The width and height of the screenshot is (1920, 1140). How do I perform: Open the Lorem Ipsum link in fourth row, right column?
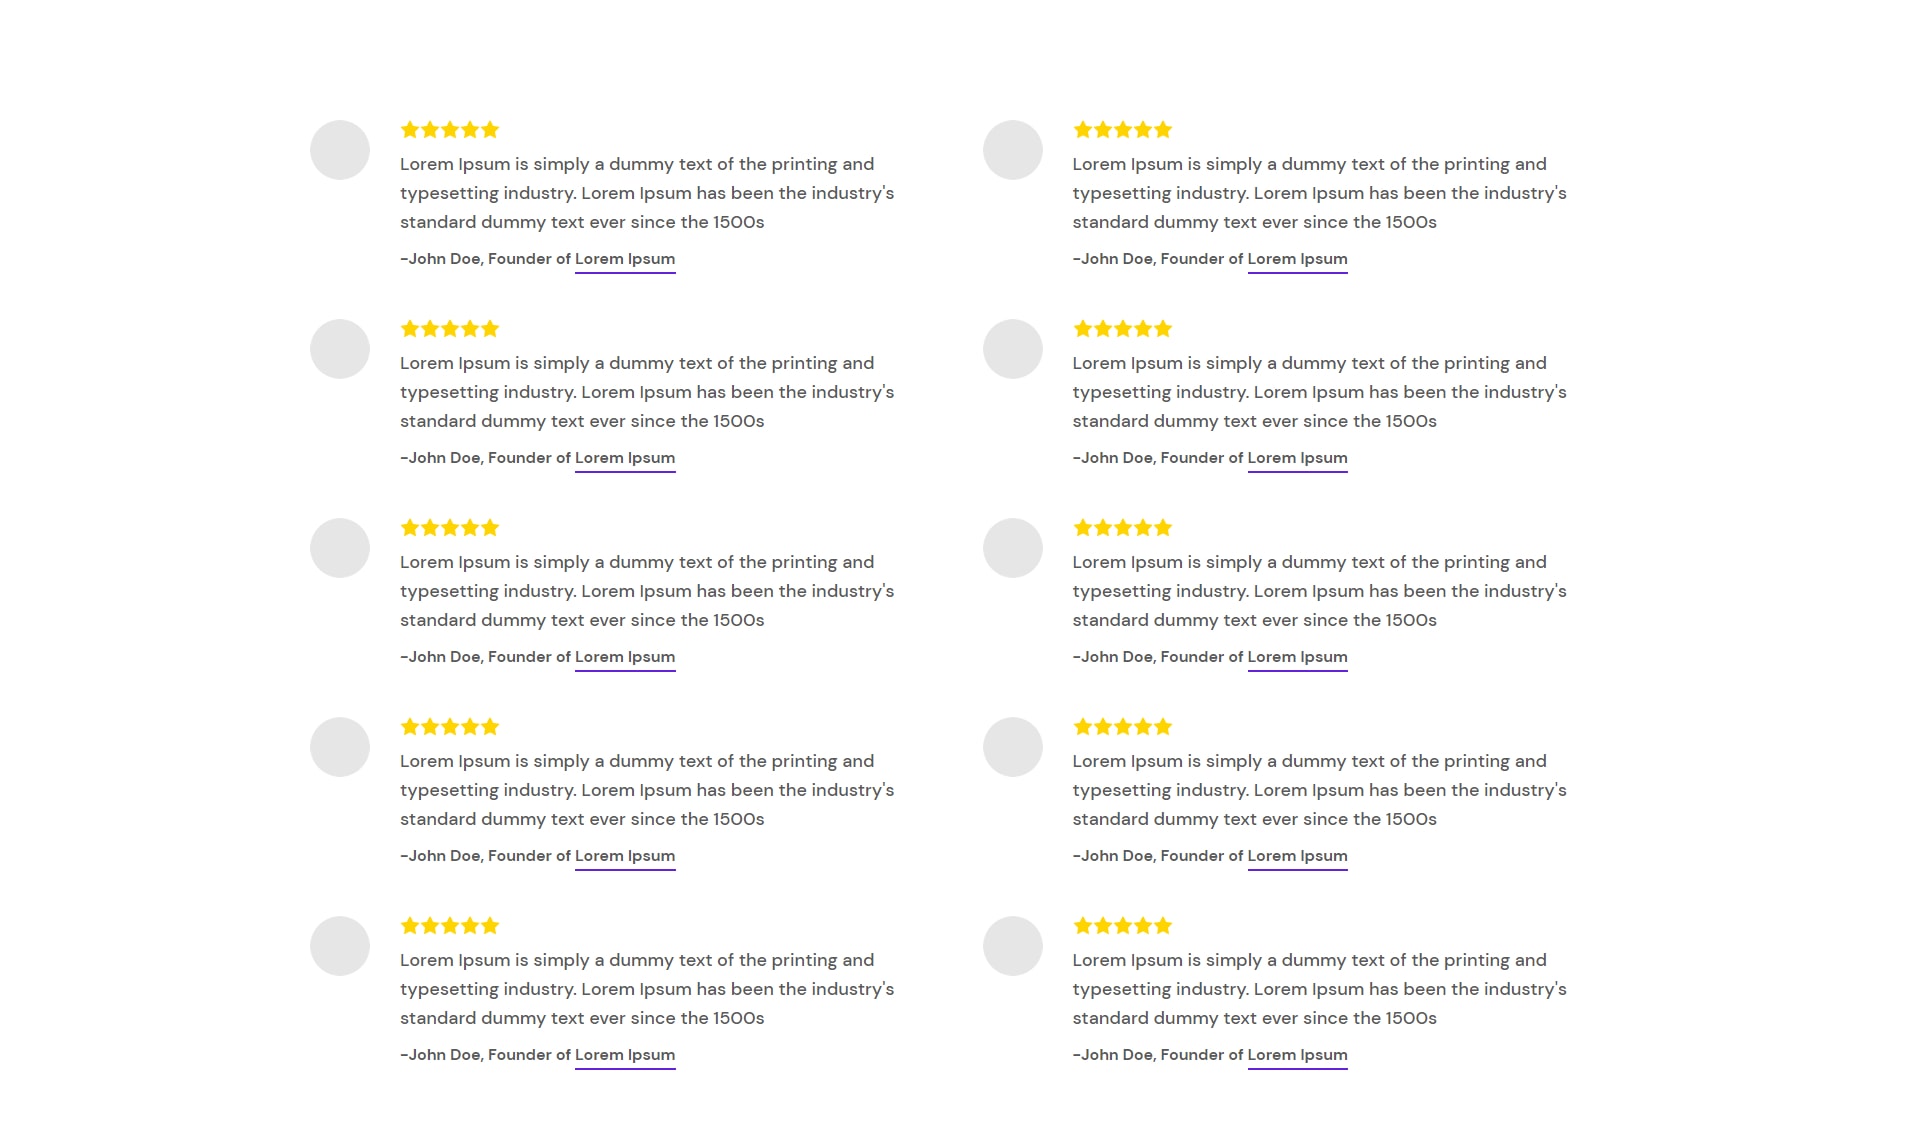point(1298,856)
